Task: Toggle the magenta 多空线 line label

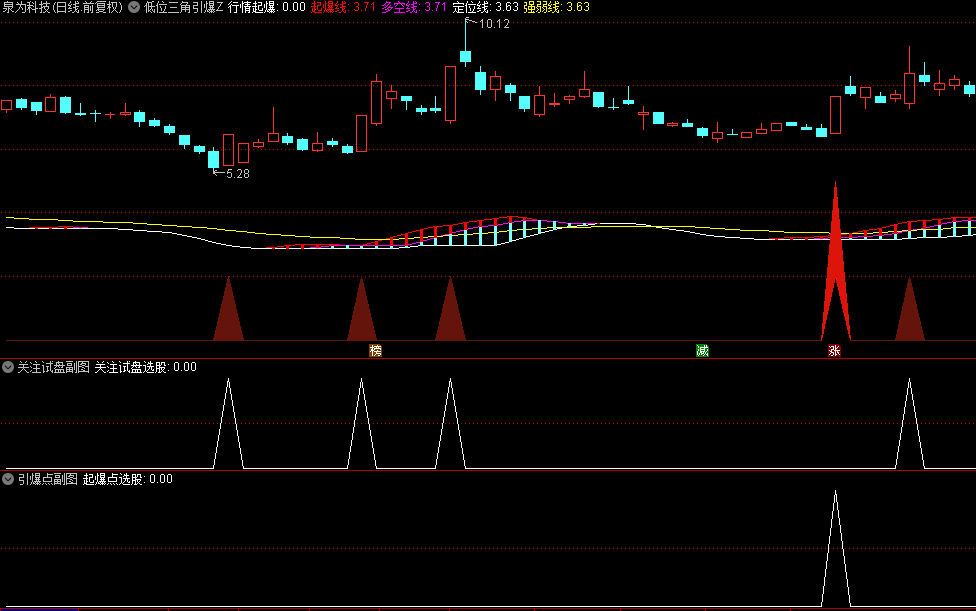Action: 414,7
